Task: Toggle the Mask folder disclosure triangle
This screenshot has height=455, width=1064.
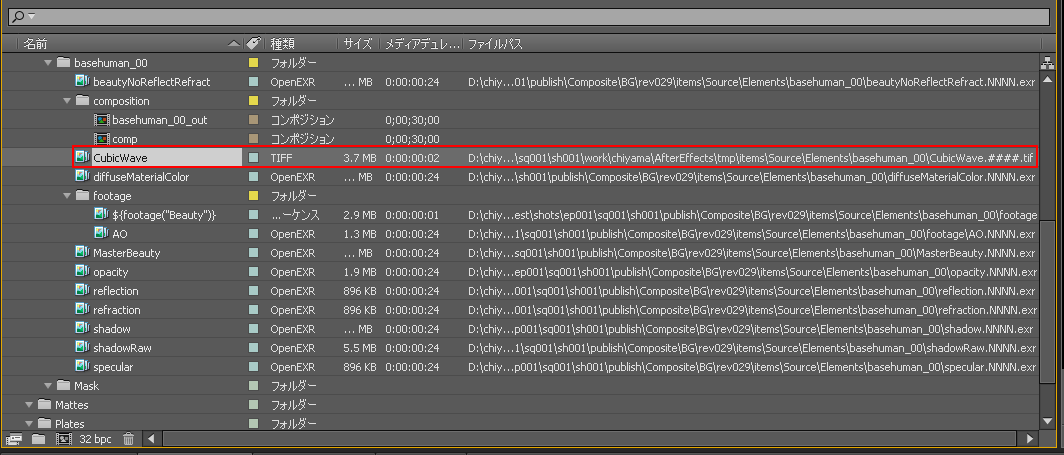Action: [48, 385]
